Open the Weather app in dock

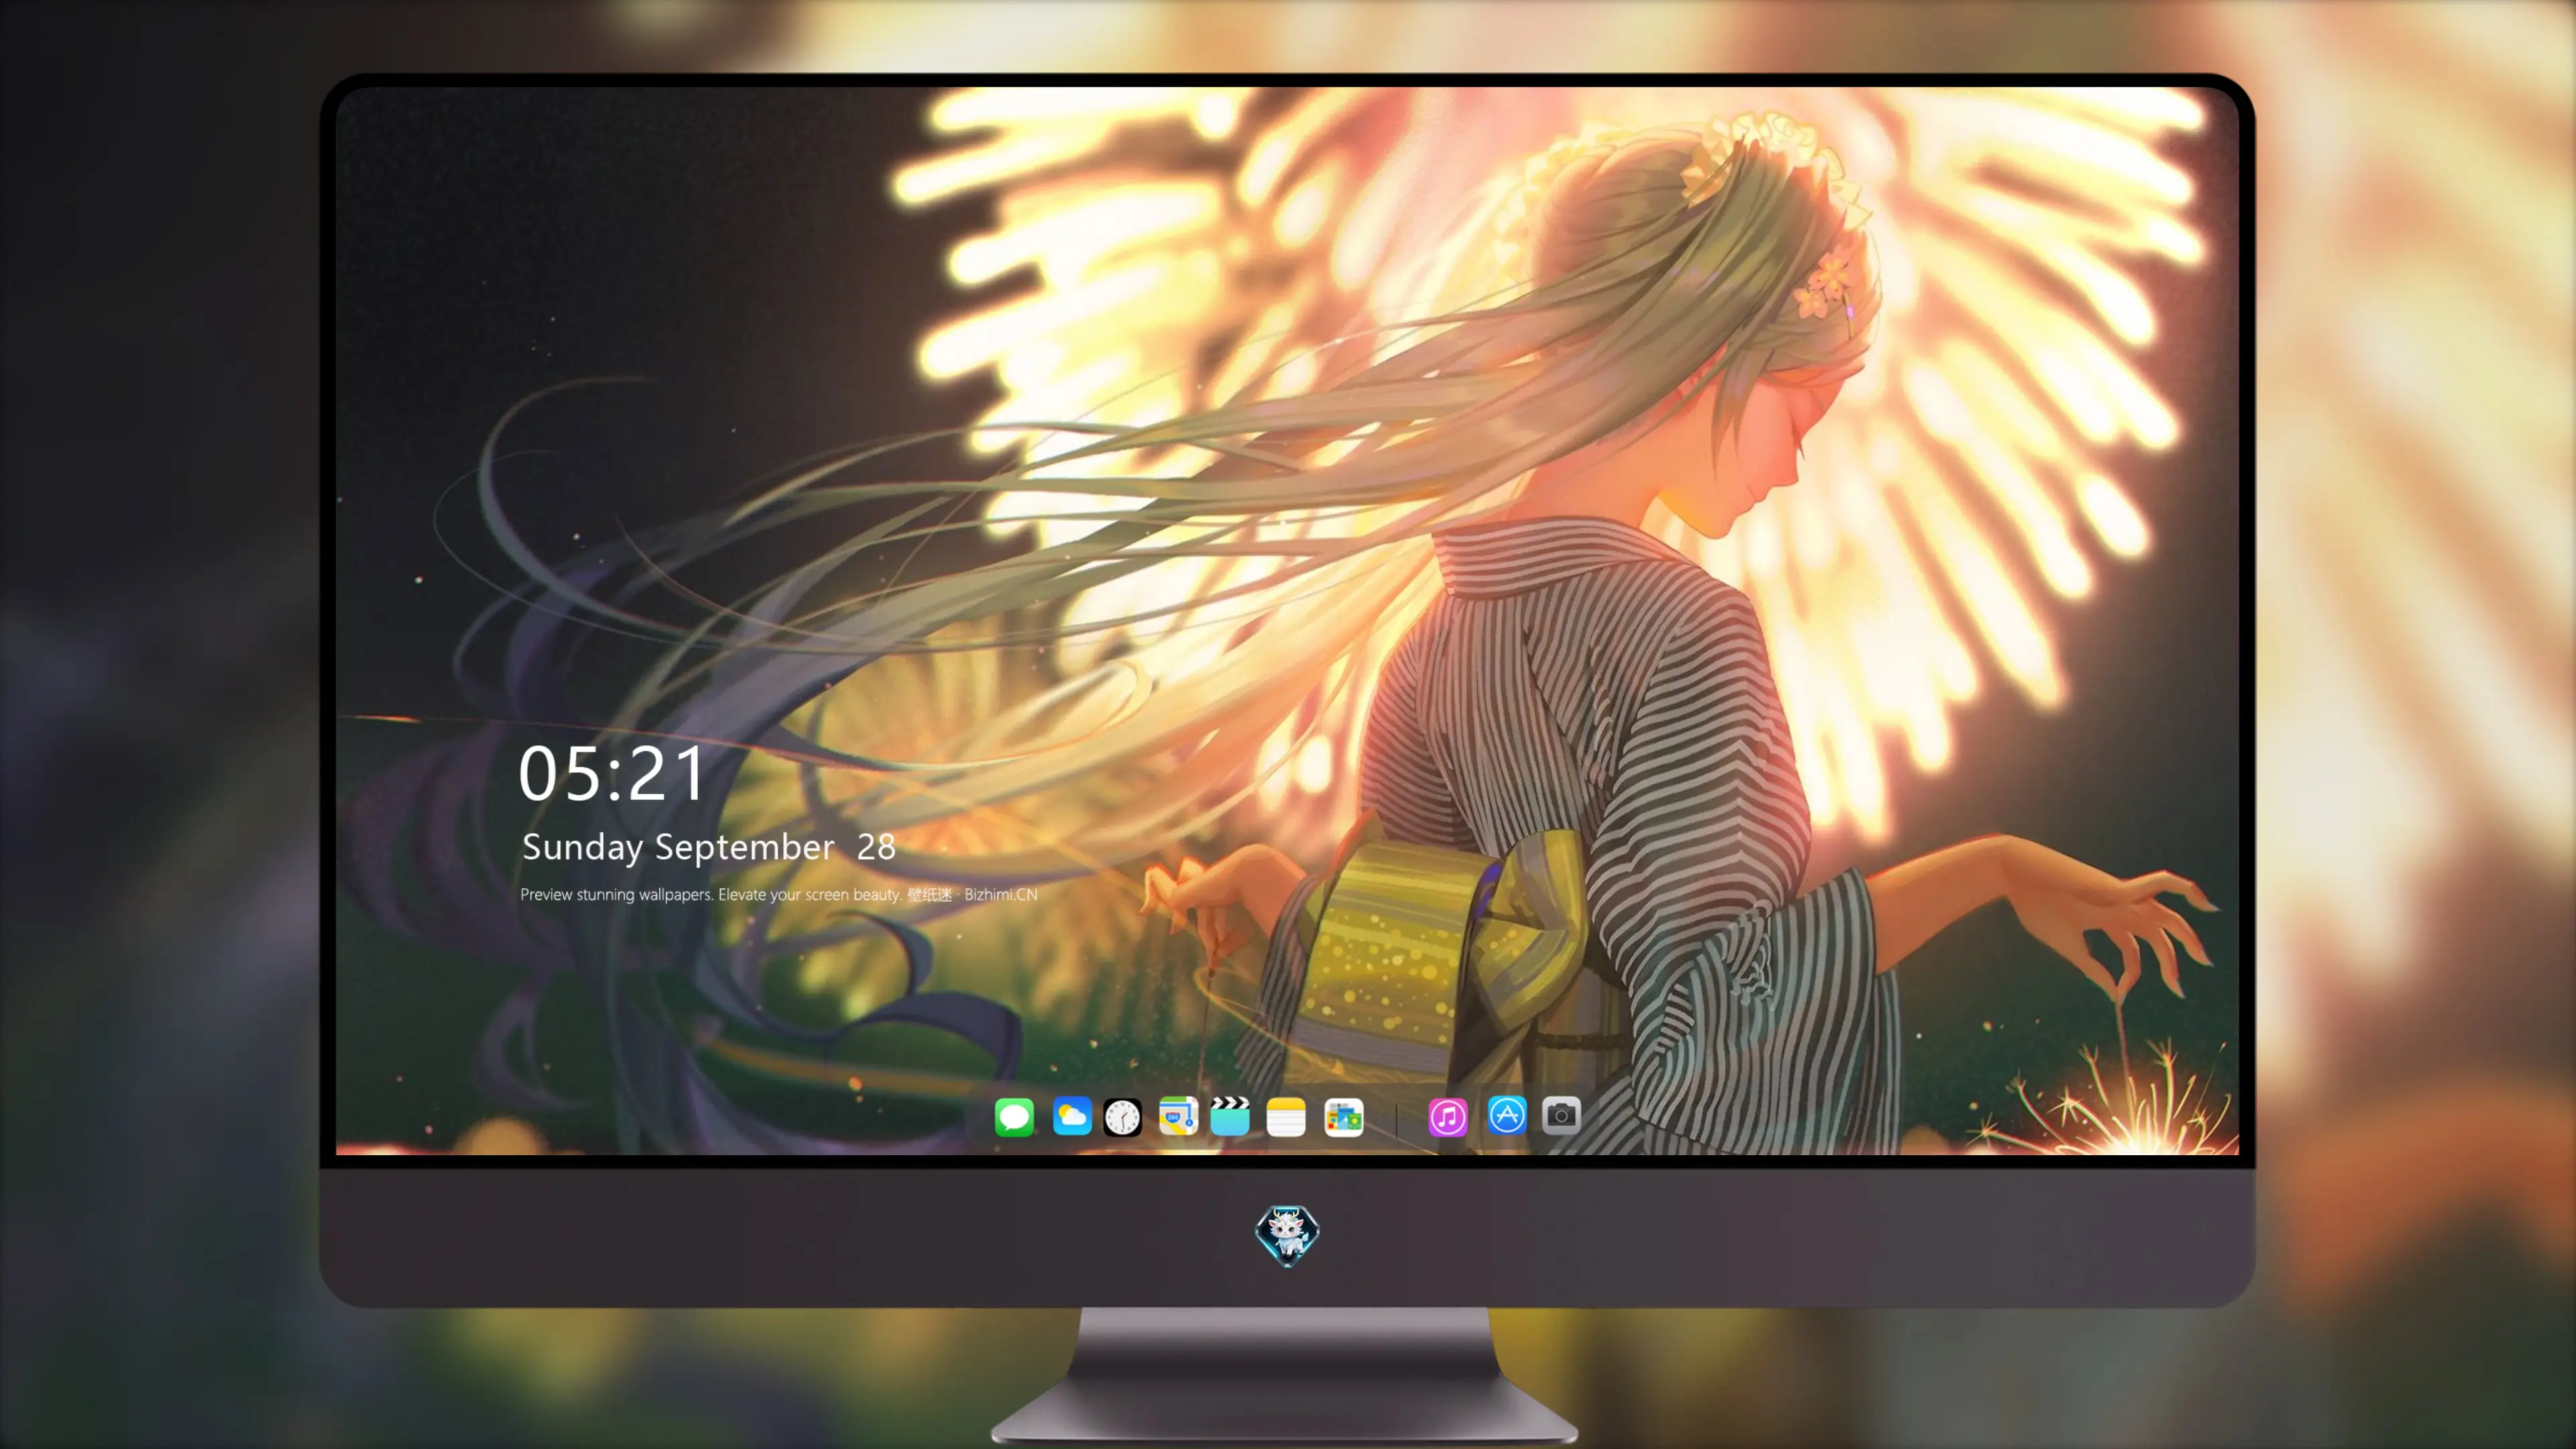[x=1072, y=1116]
